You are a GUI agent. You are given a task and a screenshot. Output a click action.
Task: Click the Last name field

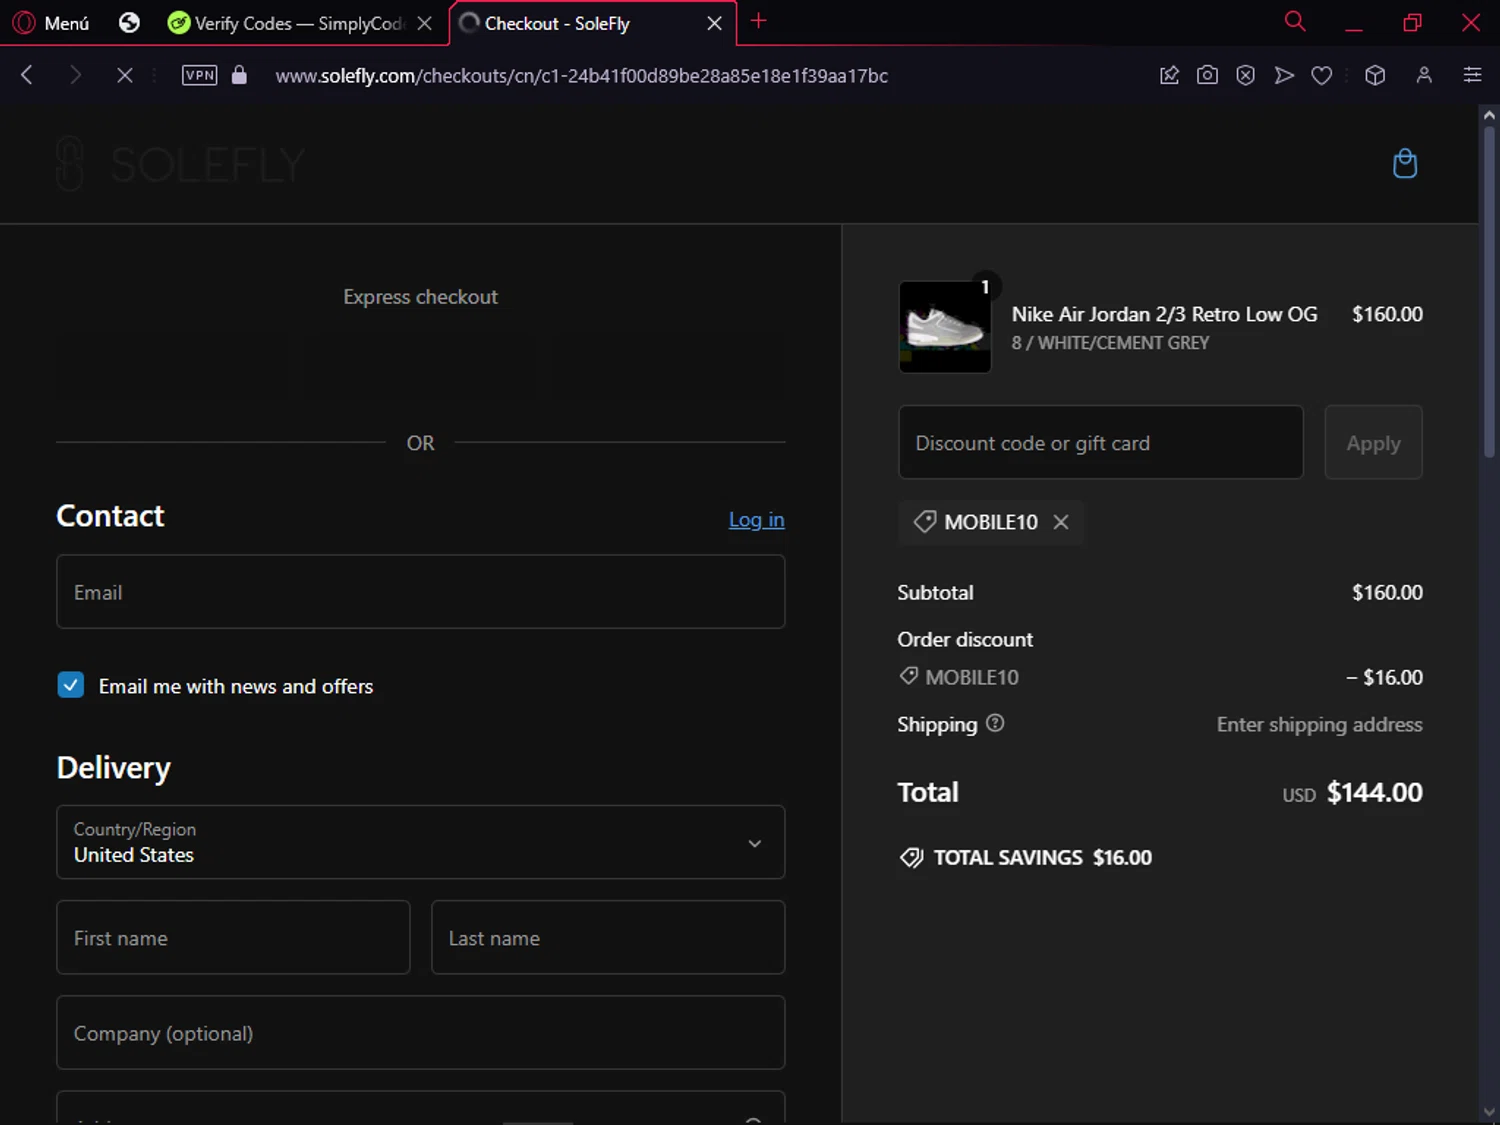pyautogui.click(x=608, y=937)
